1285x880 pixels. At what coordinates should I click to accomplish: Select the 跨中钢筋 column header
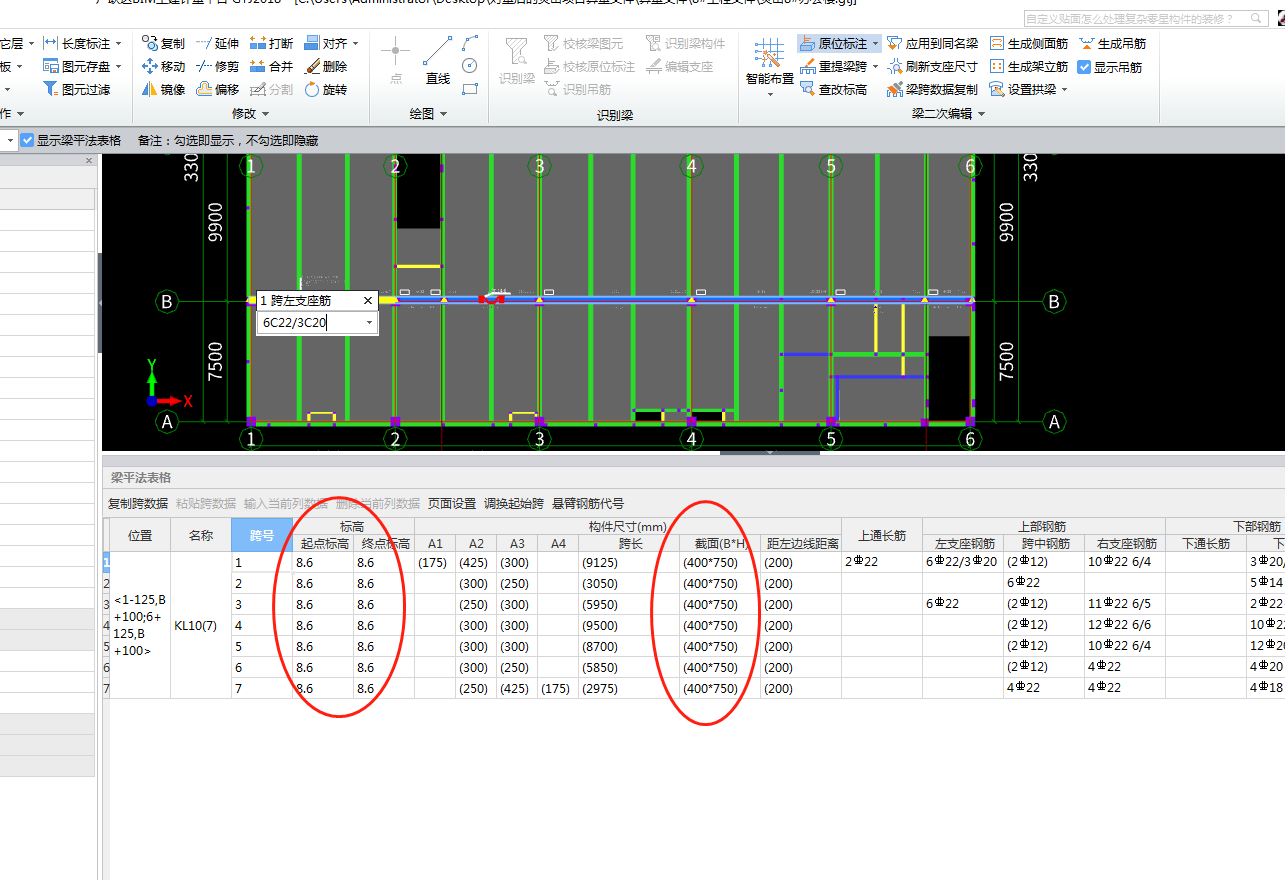point(1045,543)
